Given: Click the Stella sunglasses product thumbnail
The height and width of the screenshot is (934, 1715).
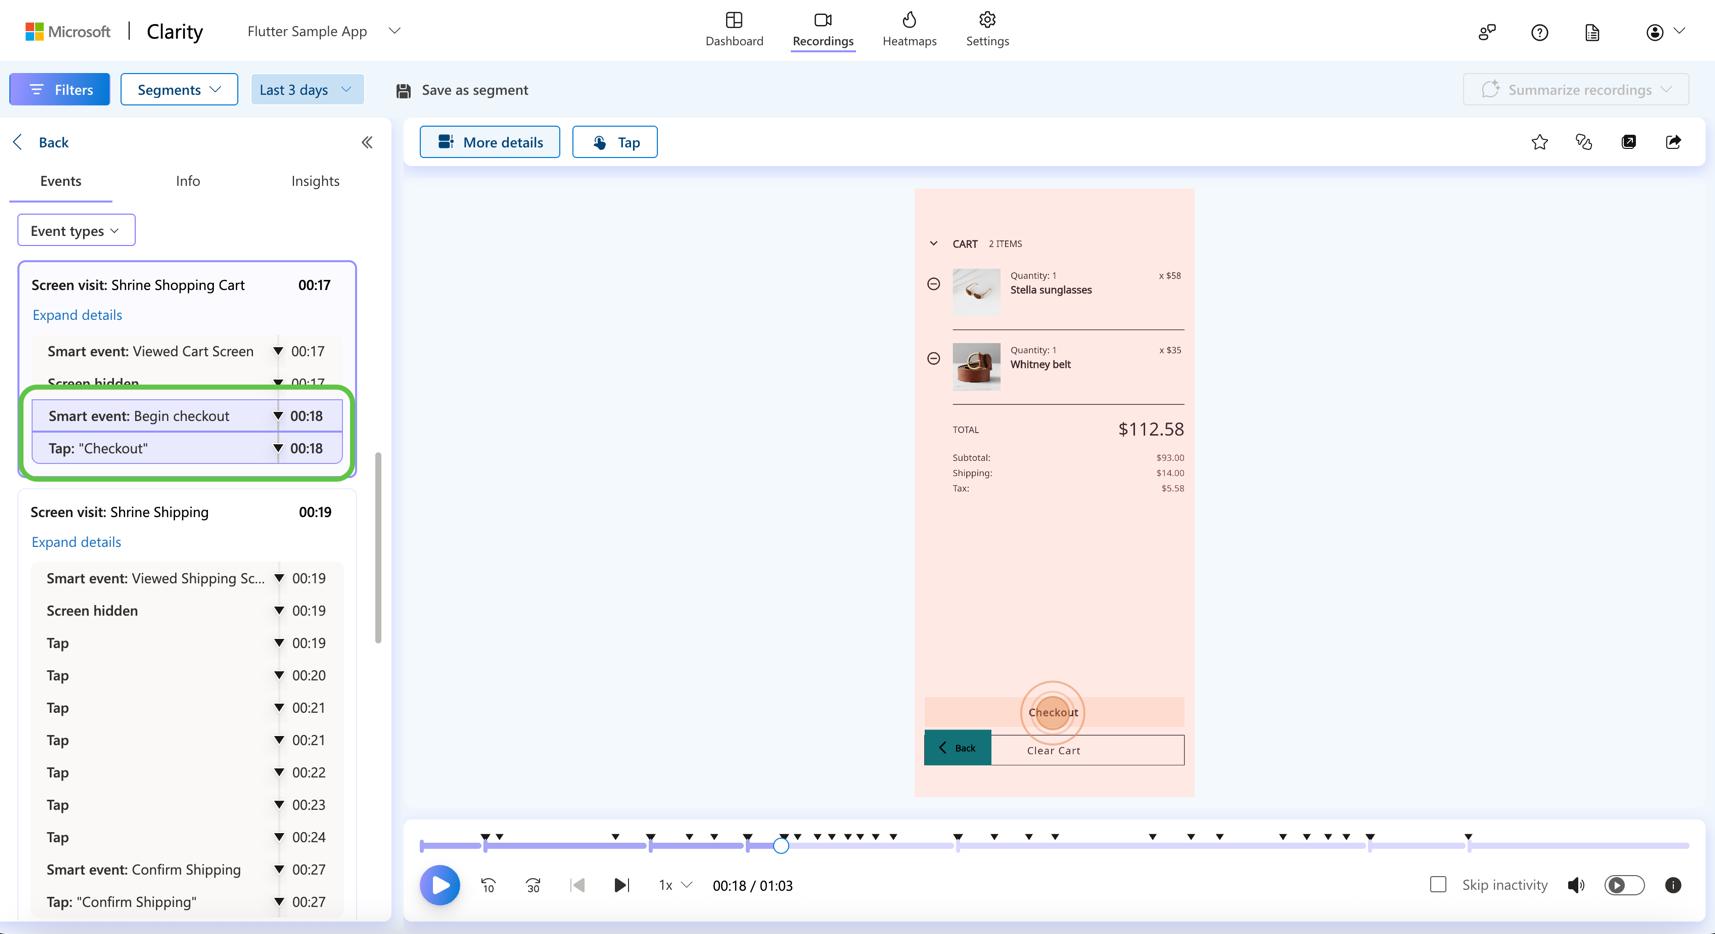Looking at the screenshot, I should (x=976, y=292).
